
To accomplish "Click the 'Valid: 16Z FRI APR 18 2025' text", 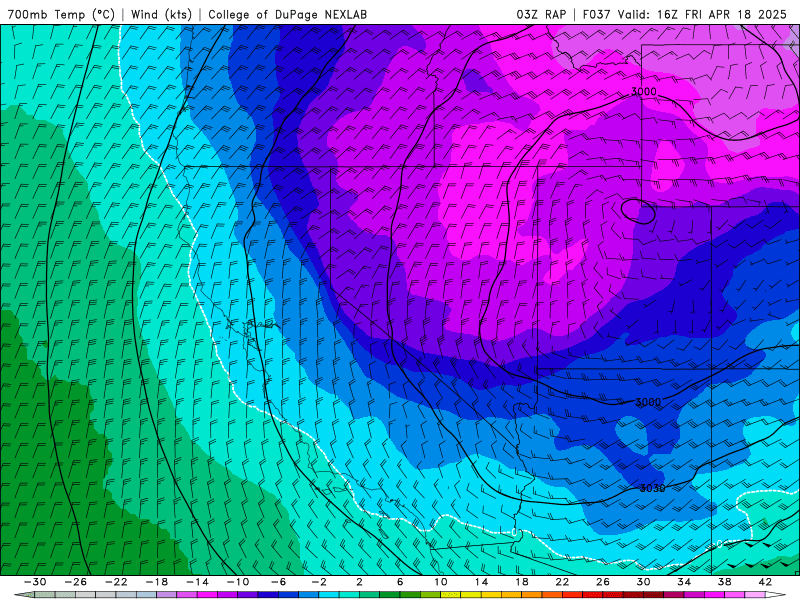I will tap(702, 14).
